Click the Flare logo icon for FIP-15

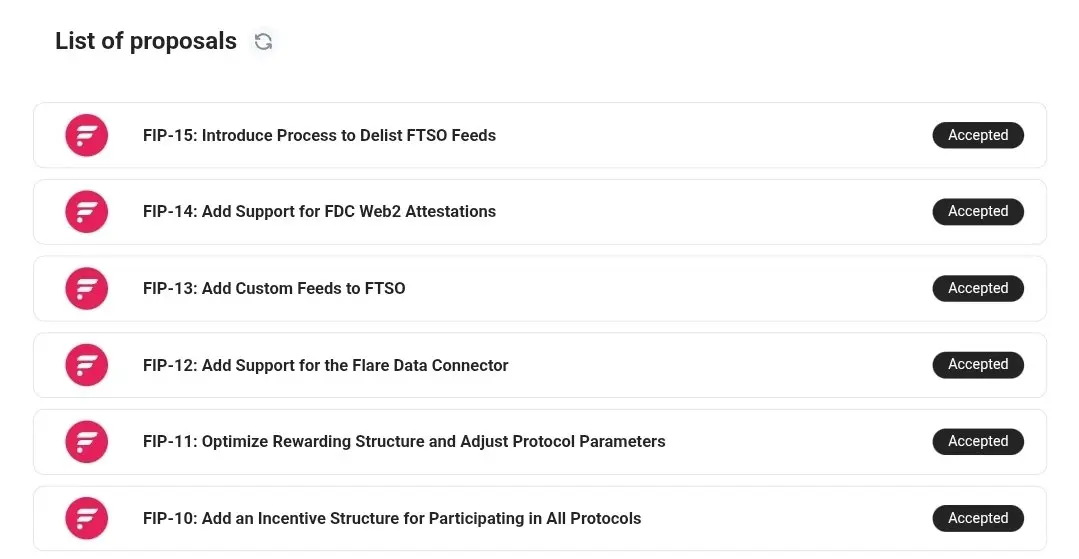(x=87, y=135)
